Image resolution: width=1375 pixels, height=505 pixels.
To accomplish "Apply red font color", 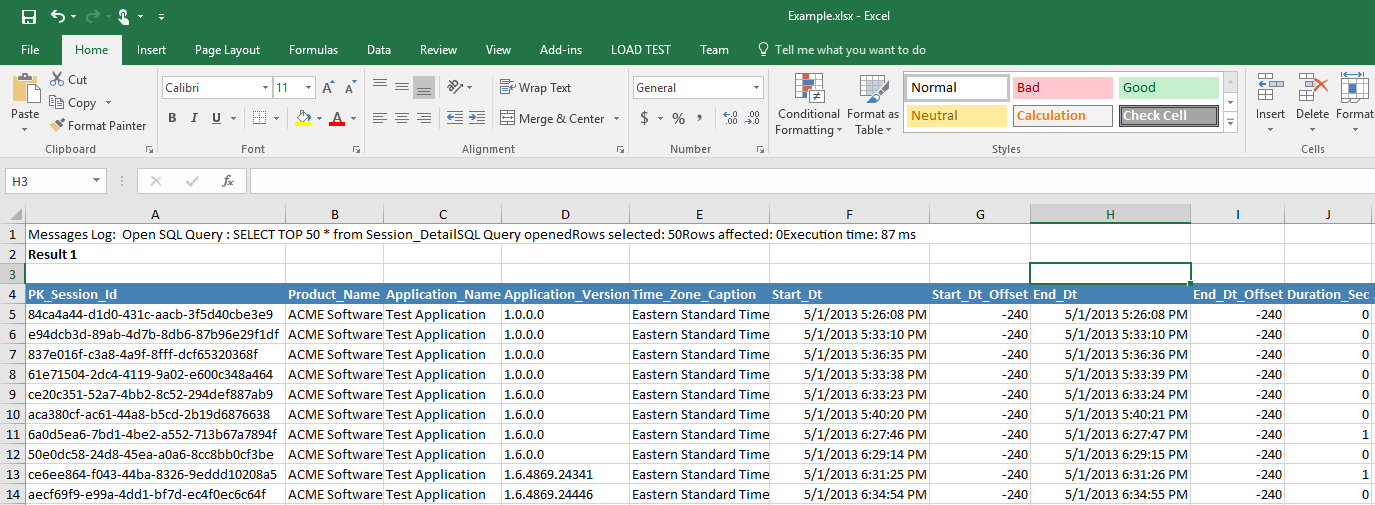I will pos(337,118).
